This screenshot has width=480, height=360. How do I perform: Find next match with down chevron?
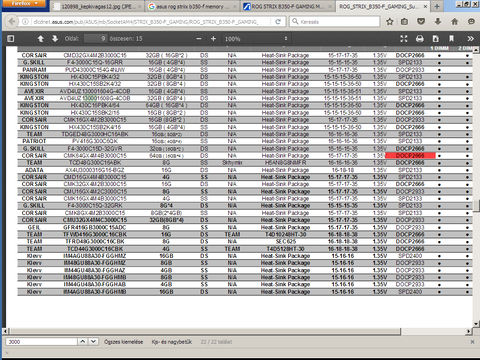94,342
